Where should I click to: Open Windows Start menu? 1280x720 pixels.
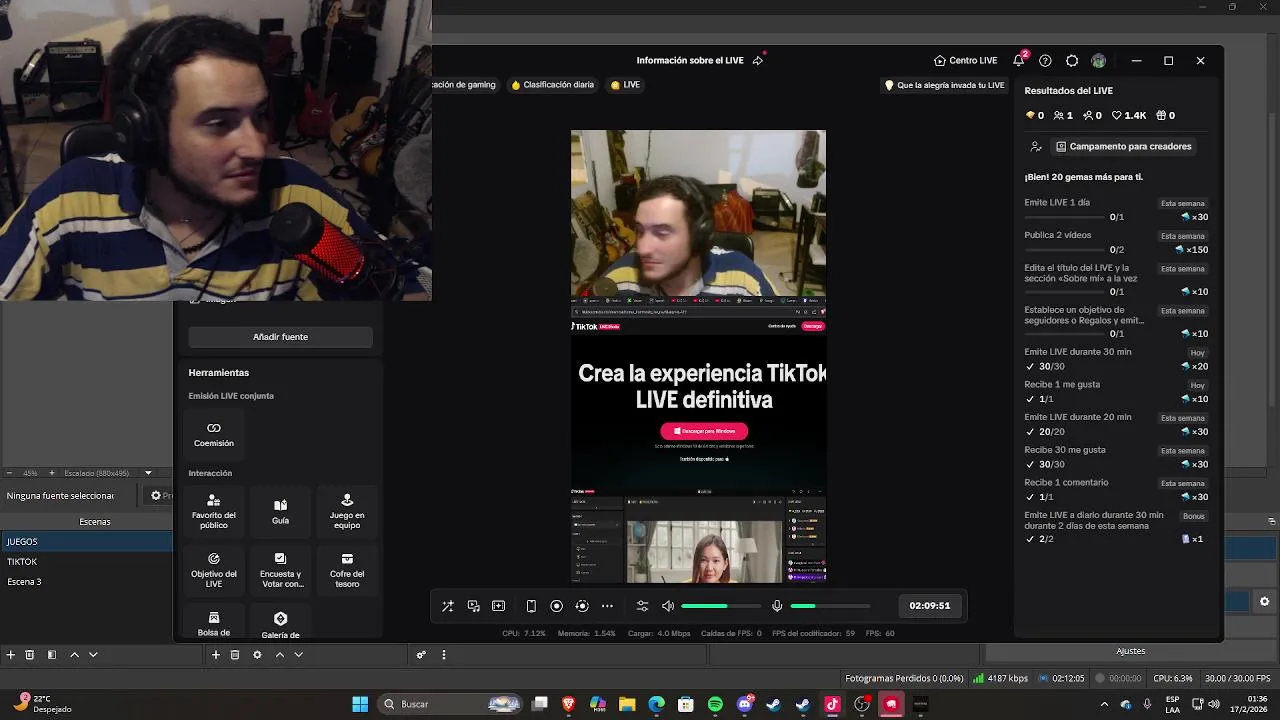[360, 704]
